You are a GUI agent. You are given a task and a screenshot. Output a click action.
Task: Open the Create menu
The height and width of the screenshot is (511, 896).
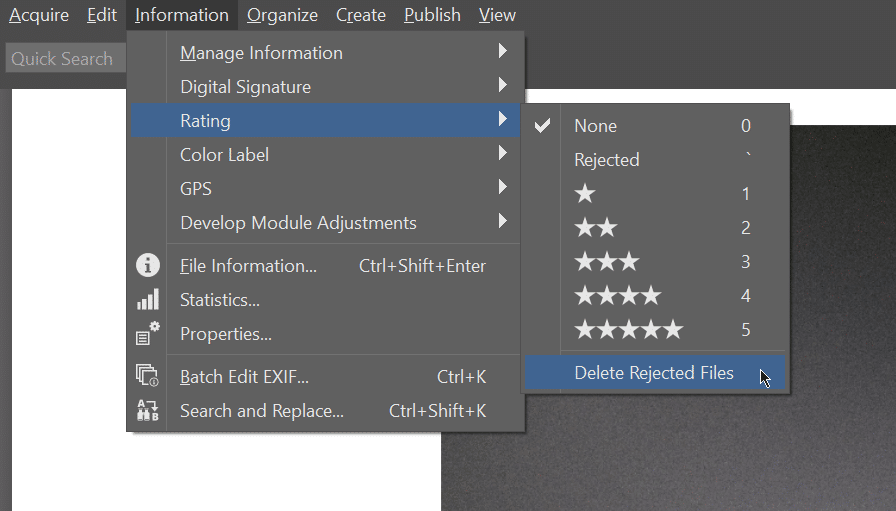[361, 15]
